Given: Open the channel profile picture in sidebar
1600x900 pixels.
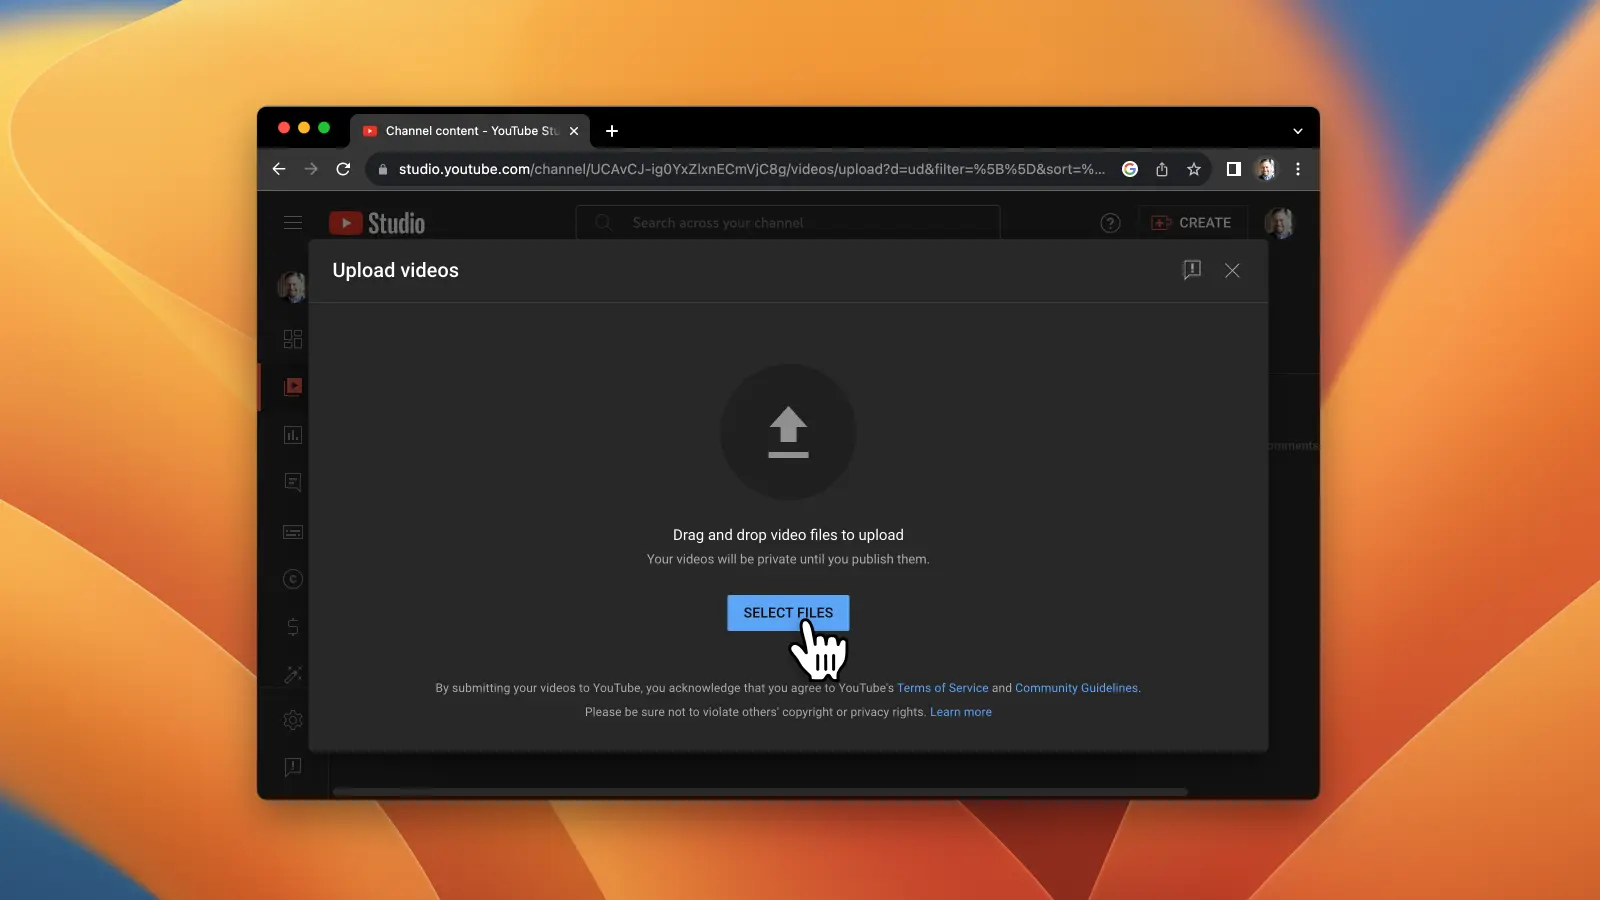Looking at the screenshot, I should [292, 287].
